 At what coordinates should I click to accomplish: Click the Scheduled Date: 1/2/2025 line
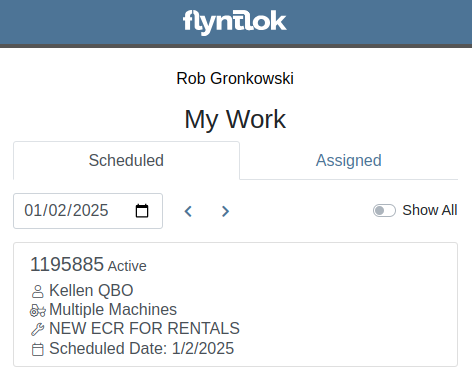tap(142, 349)
